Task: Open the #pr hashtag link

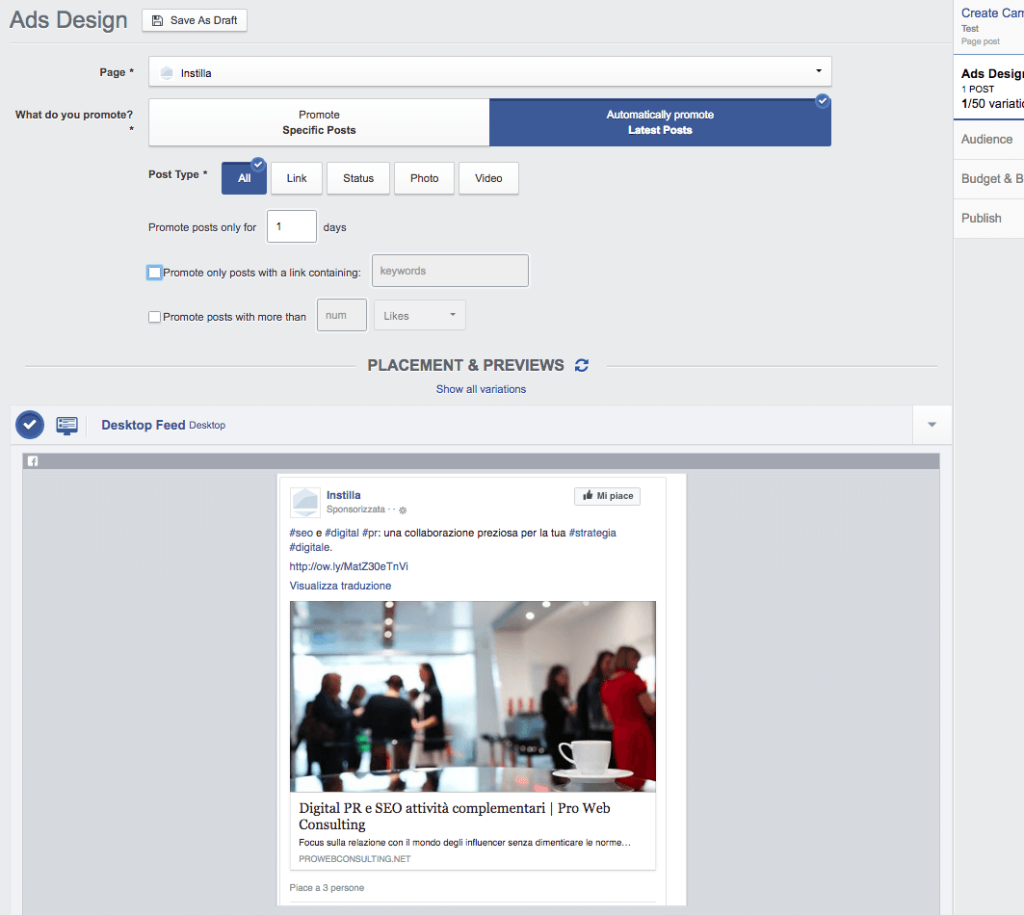Action: pyautogui.click(x=370, y=533)
